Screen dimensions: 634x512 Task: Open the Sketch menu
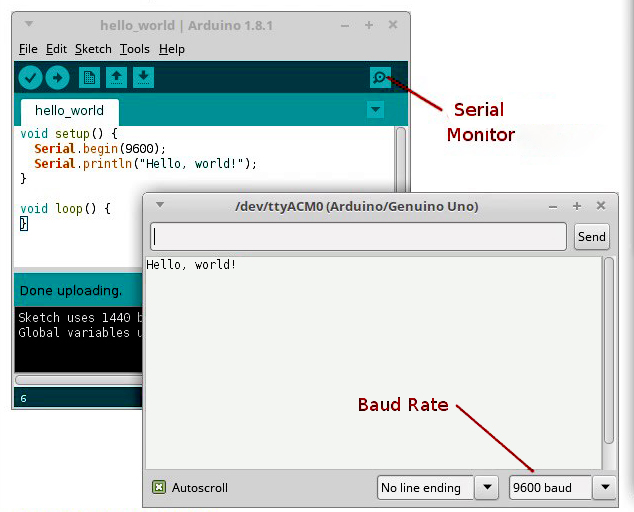tap(93, 48)
